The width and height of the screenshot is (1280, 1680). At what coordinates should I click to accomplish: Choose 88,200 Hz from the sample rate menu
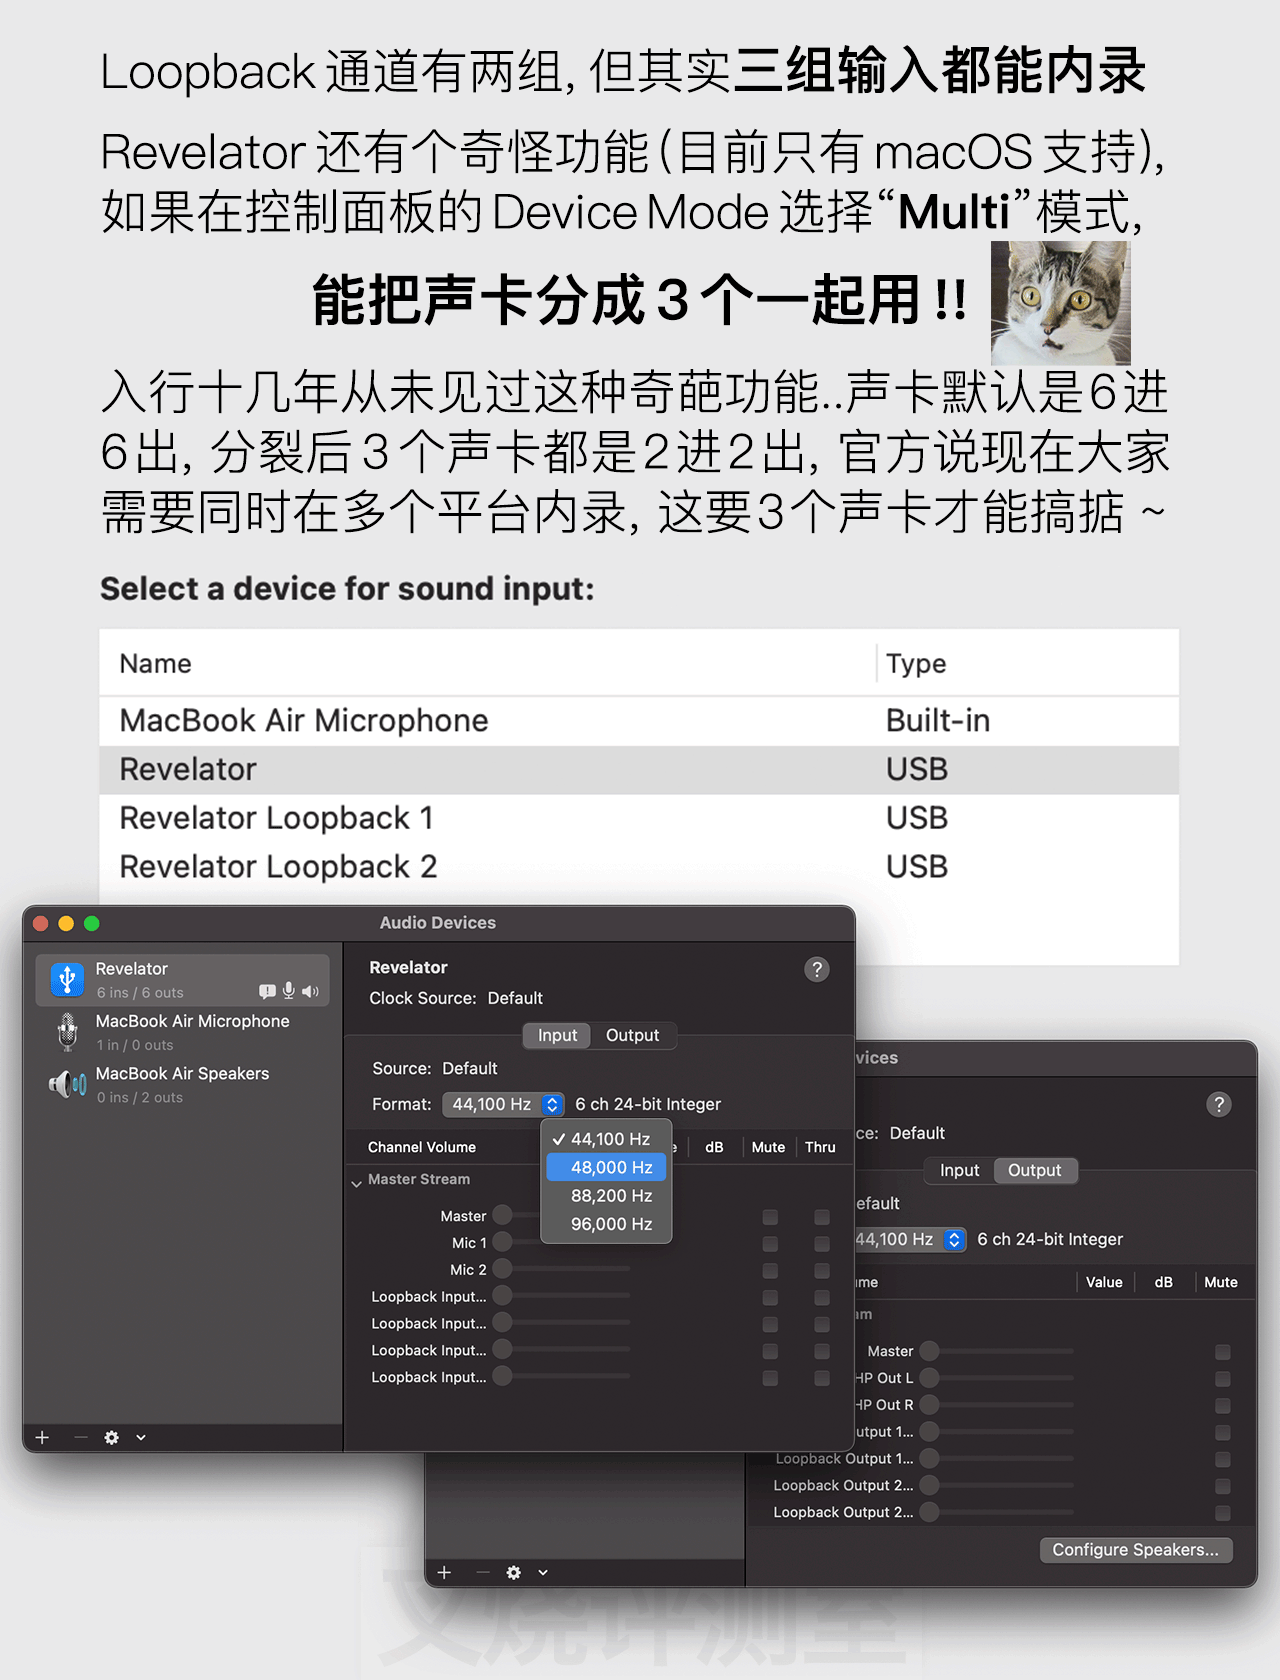click(x=606, y=1196)
